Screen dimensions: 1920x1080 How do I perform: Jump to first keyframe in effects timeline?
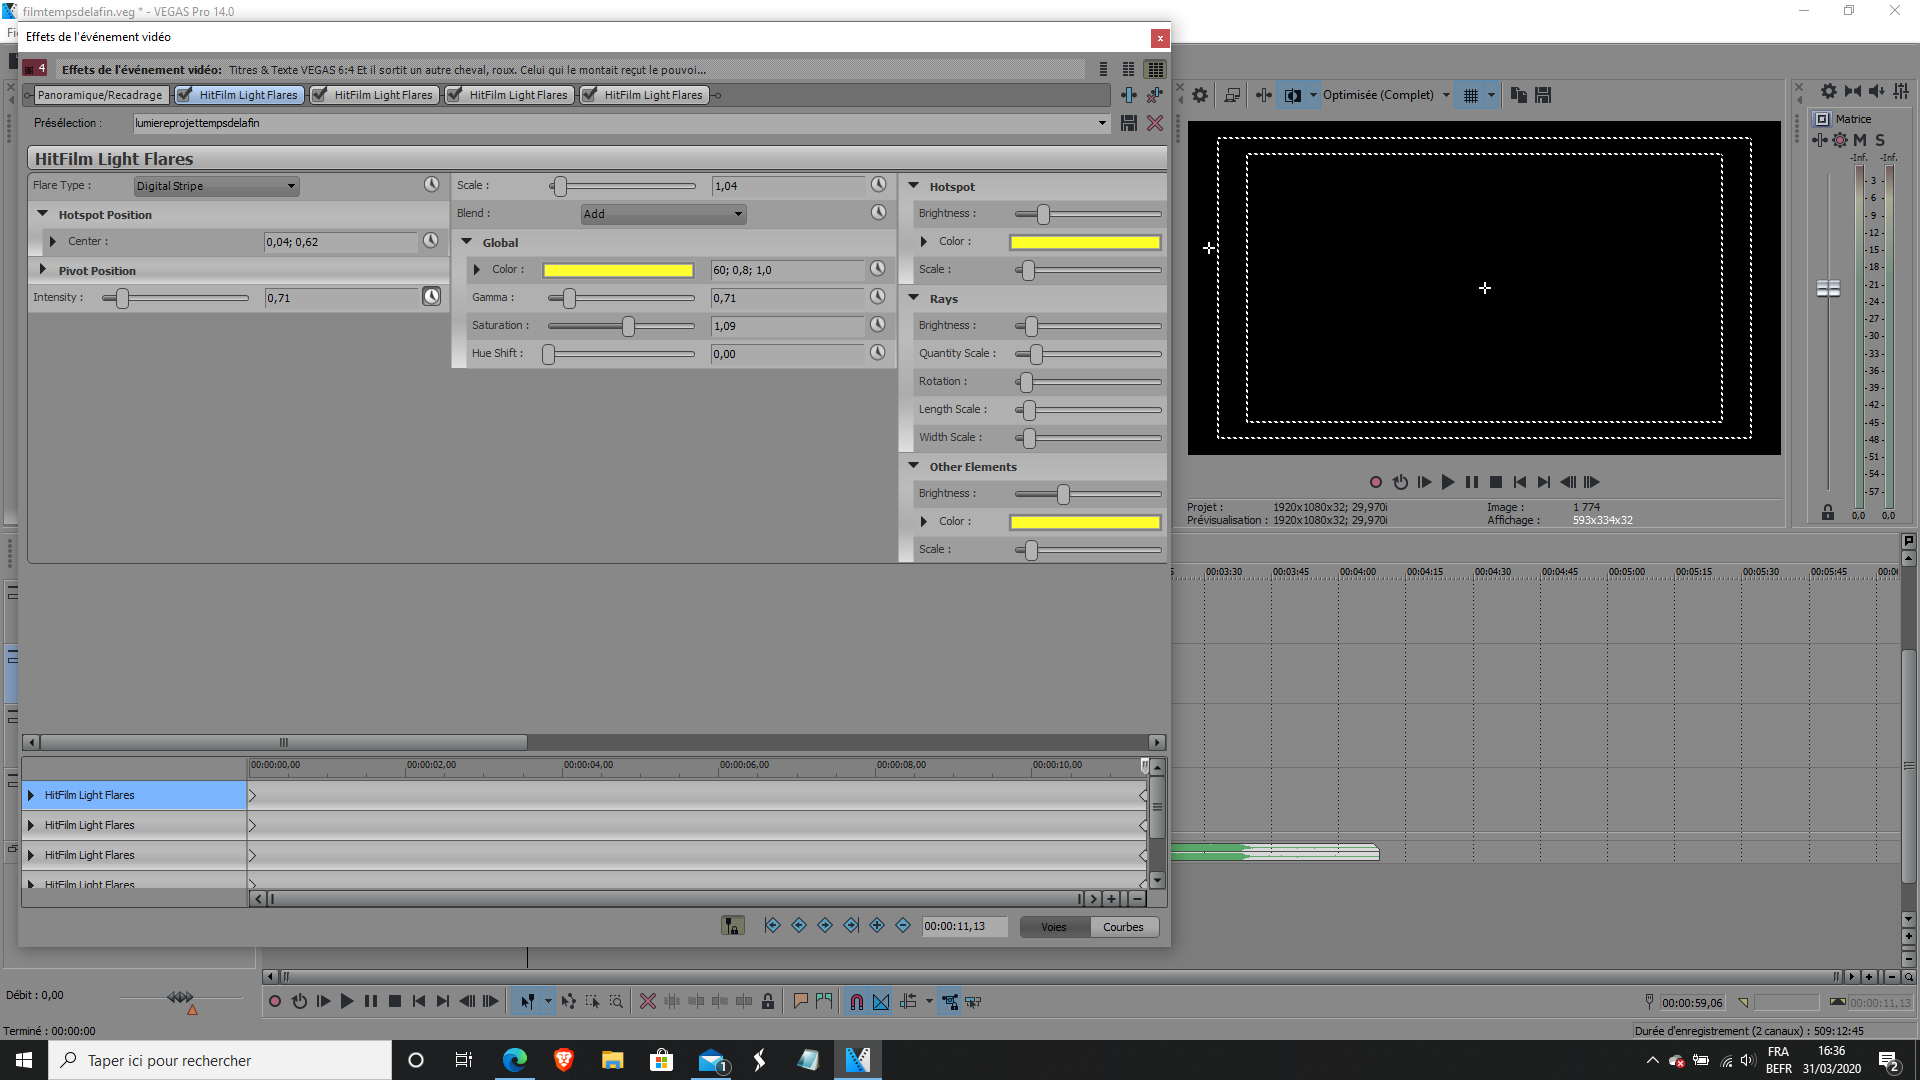[772, 926]
